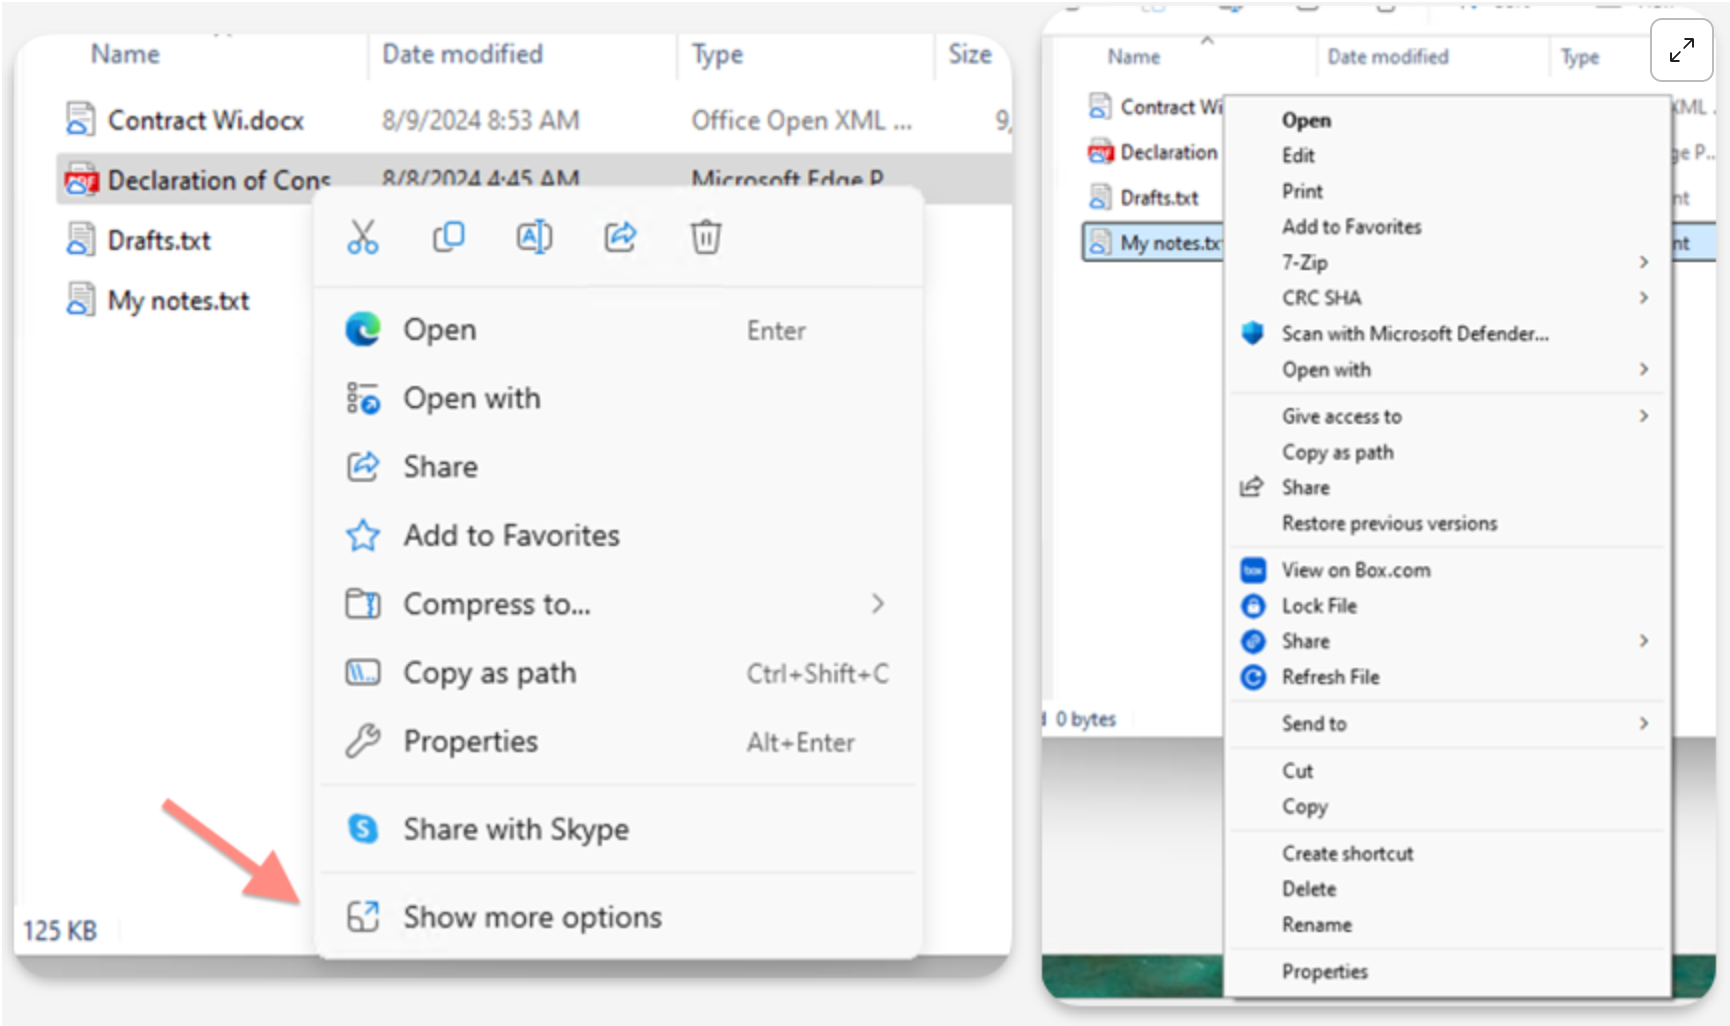The image size is (1730, 1026).
Task: Click the Cut scissors icon
Action: tap(362, 237)
